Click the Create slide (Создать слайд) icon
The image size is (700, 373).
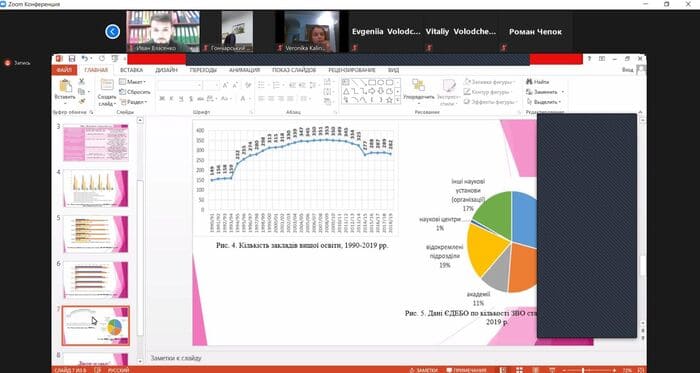tap(107, 85)
